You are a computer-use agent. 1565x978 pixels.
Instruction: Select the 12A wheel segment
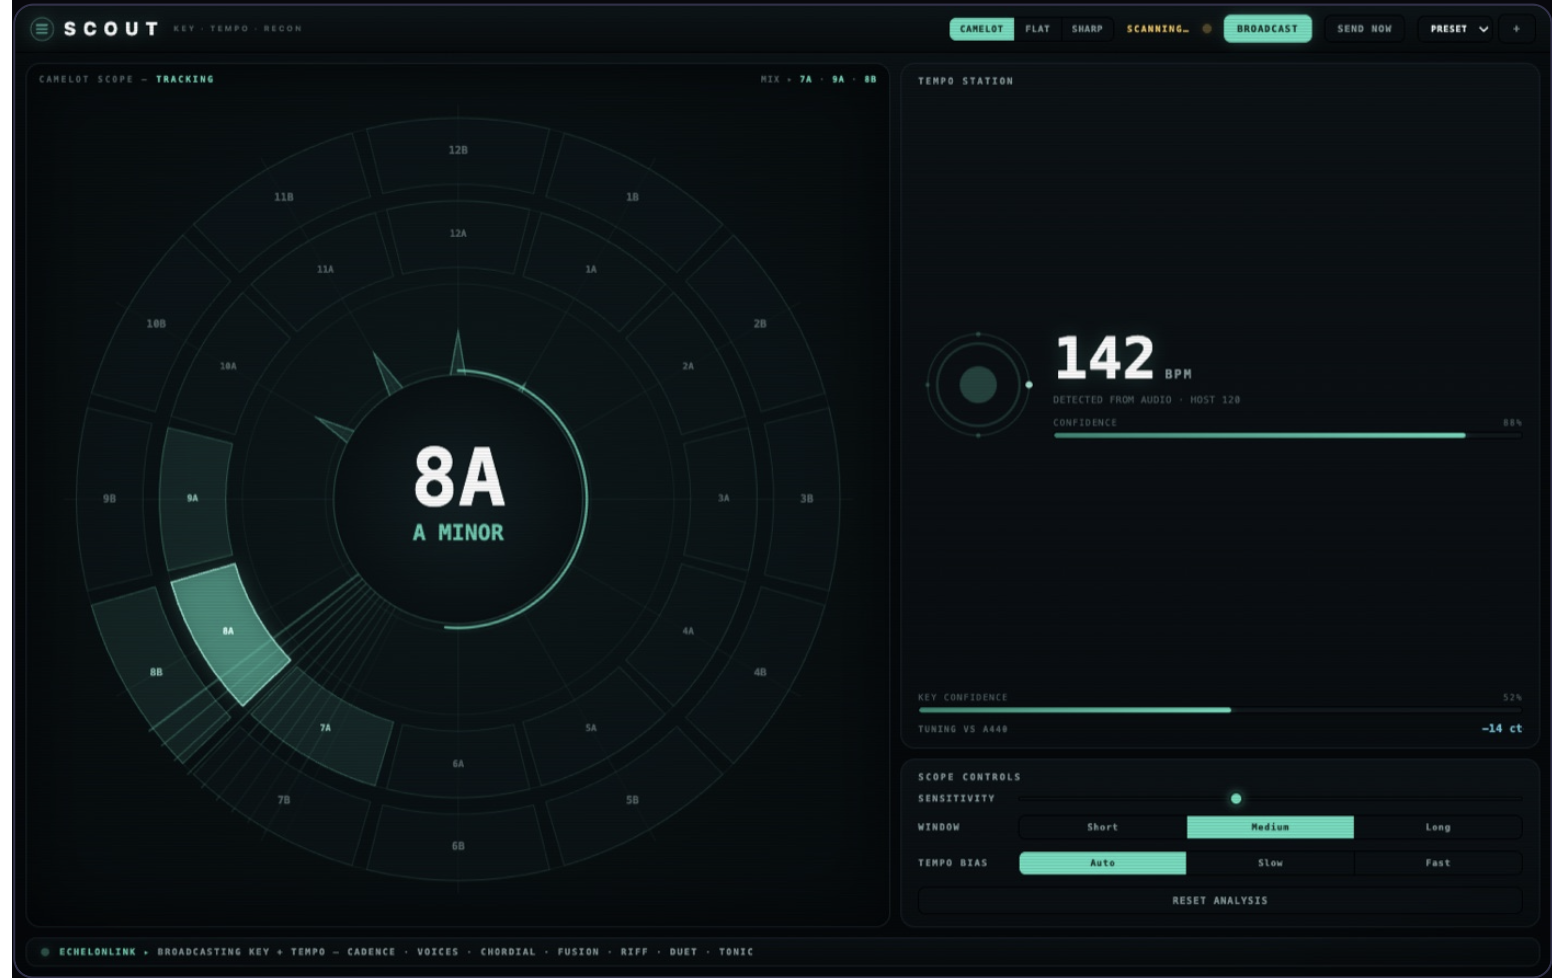coord(458,233)
